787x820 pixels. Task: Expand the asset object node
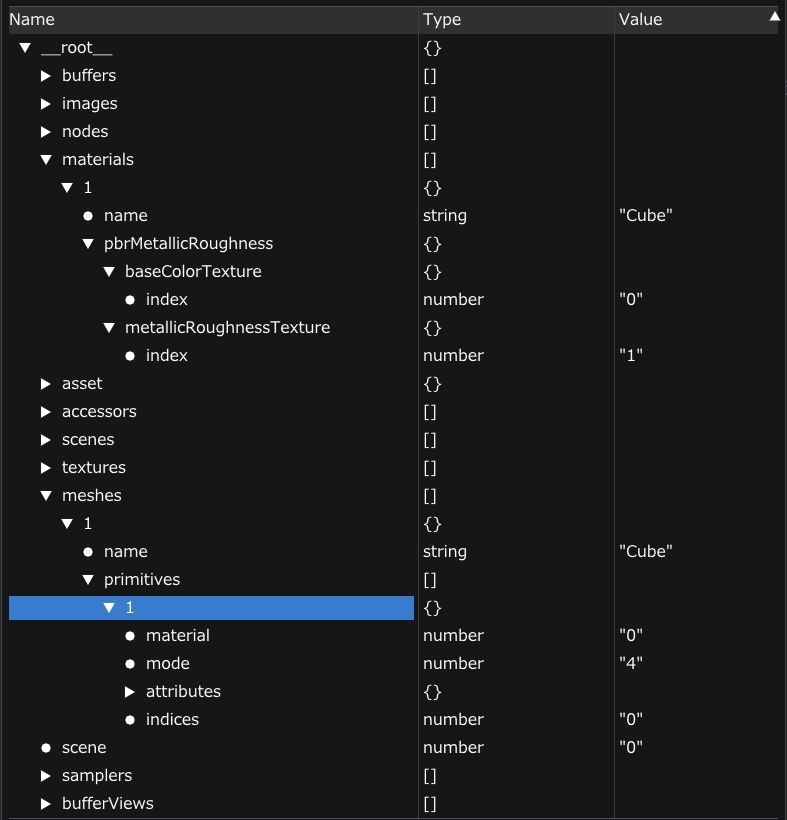[46, 384]
